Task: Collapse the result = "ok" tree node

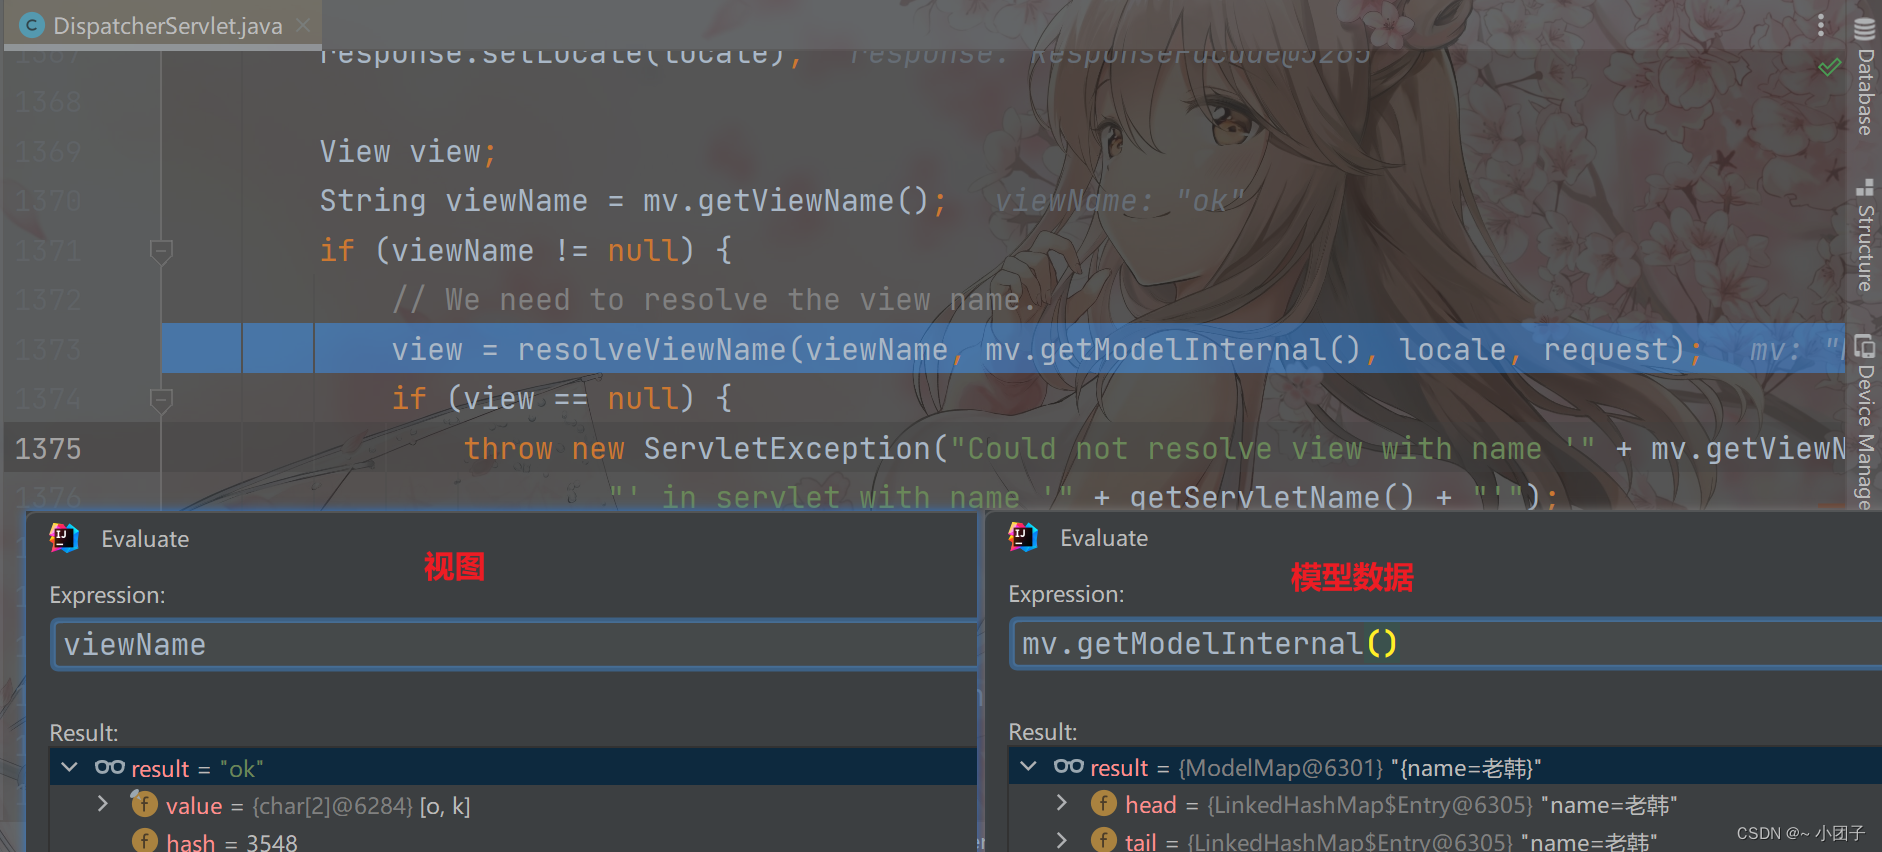Action: [69, 767]
